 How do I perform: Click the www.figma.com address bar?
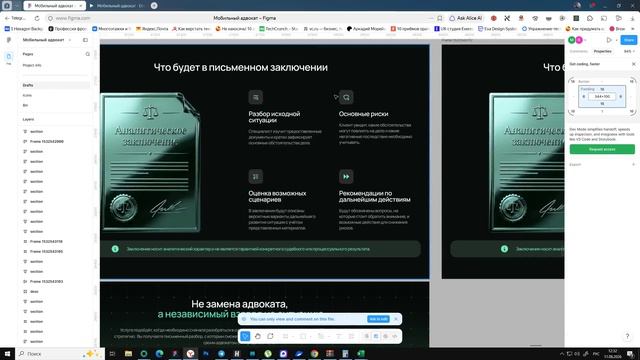[73, 18]
